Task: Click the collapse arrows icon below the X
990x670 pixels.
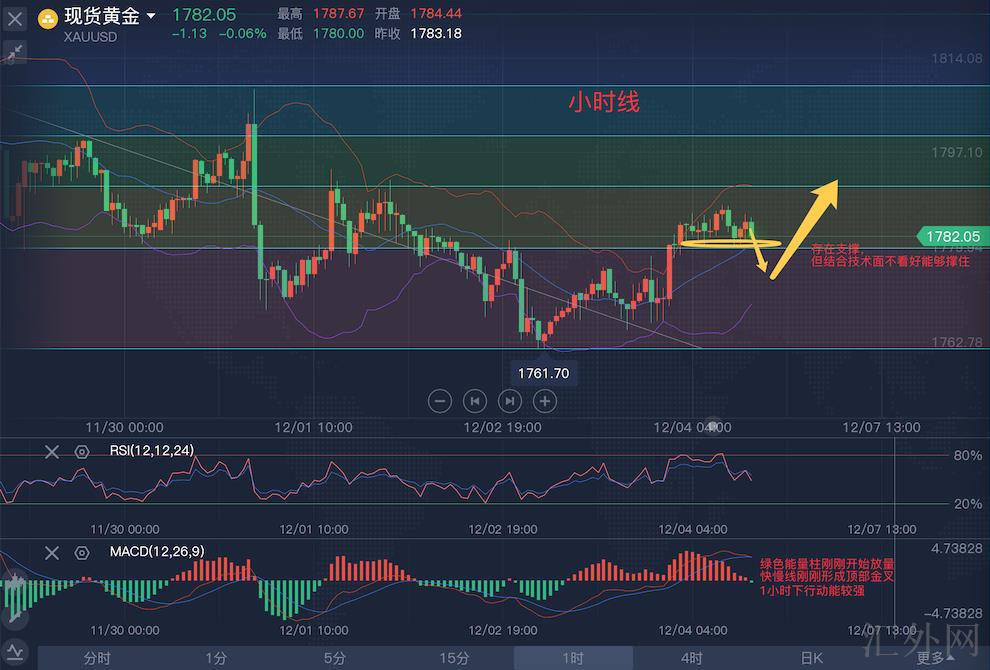Action: pos(15,52)
